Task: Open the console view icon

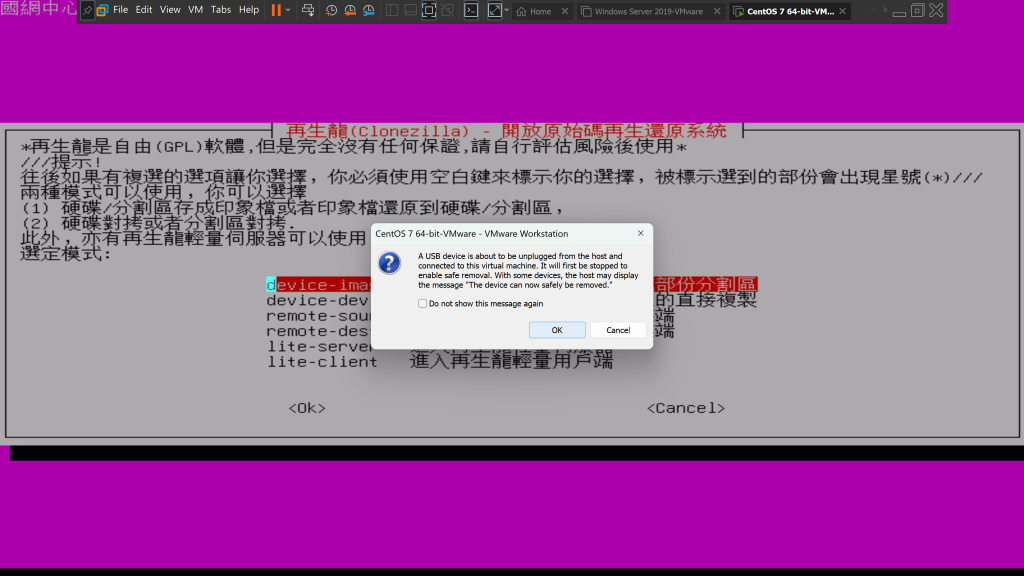Action: coord(471,11)
